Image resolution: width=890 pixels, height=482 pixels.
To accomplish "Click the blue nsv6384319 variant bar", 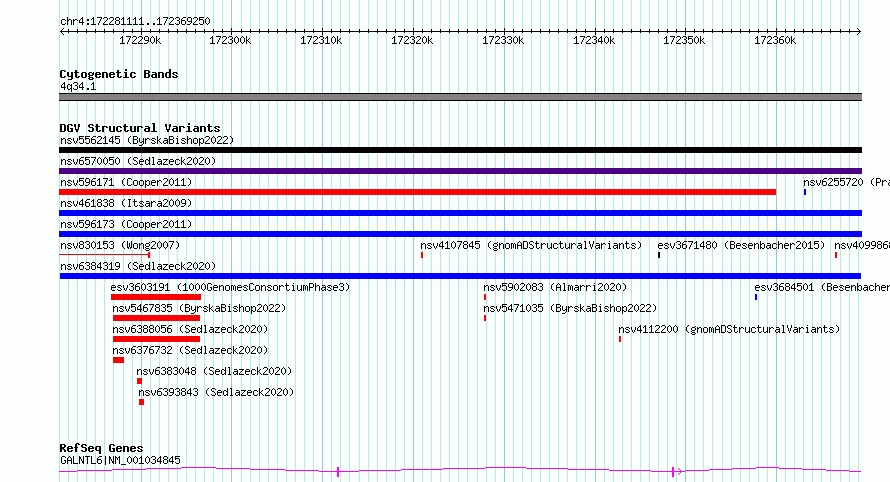I will coord(460,276).
